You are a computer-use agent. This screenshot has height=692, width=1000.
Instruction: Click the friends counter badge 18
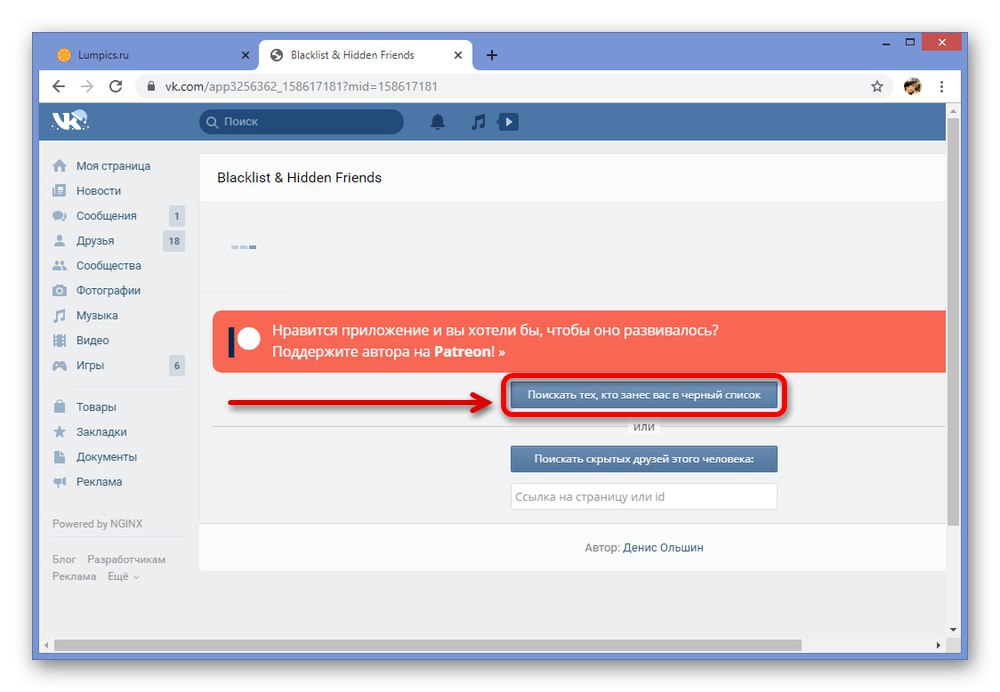click(x=174, y=241)
